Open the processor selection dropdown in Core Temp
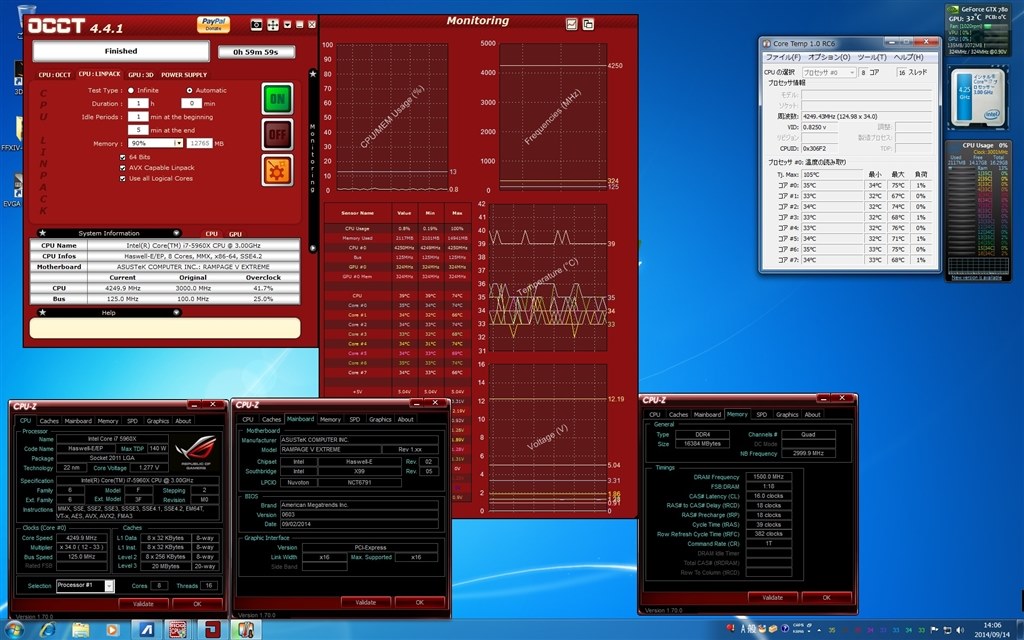1024x640 pixels. 853,72
